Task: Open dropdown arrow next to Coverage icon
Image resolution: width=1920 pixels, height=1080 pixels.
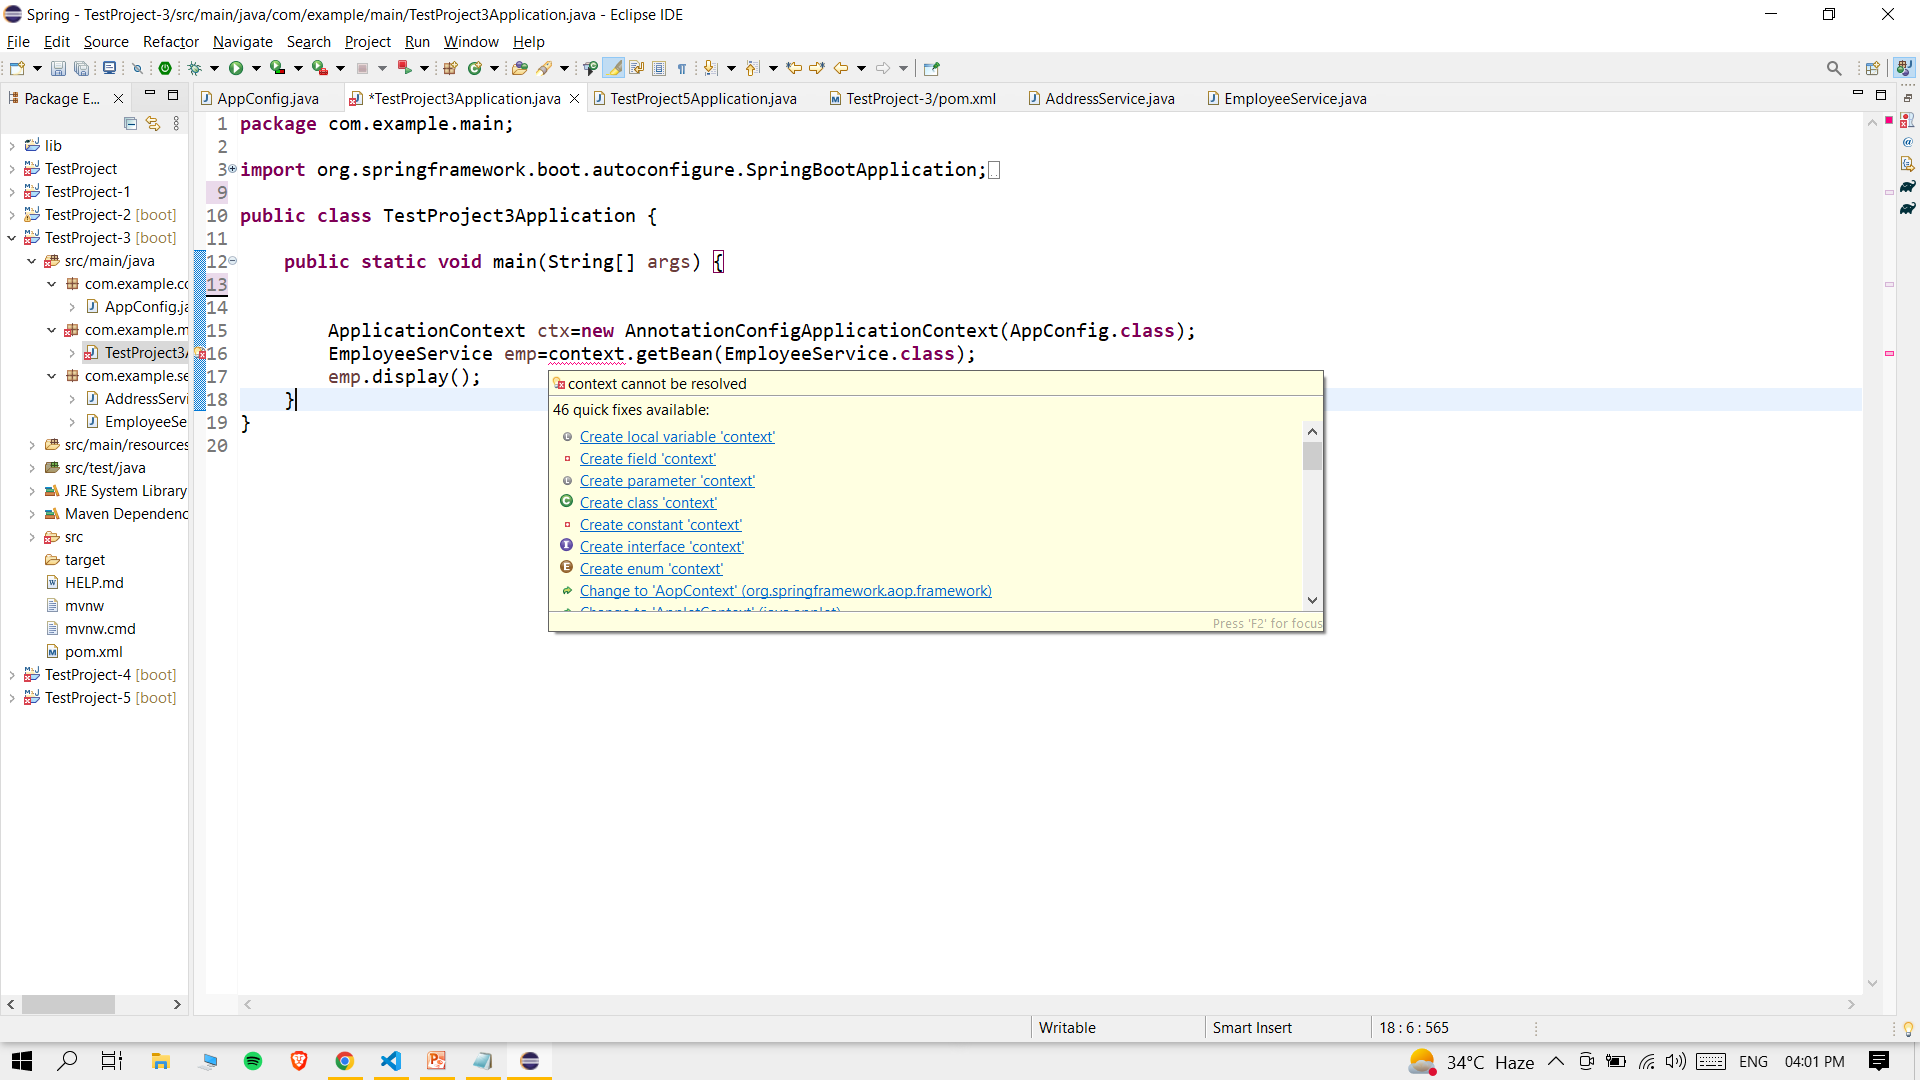Action: (298, 68)
